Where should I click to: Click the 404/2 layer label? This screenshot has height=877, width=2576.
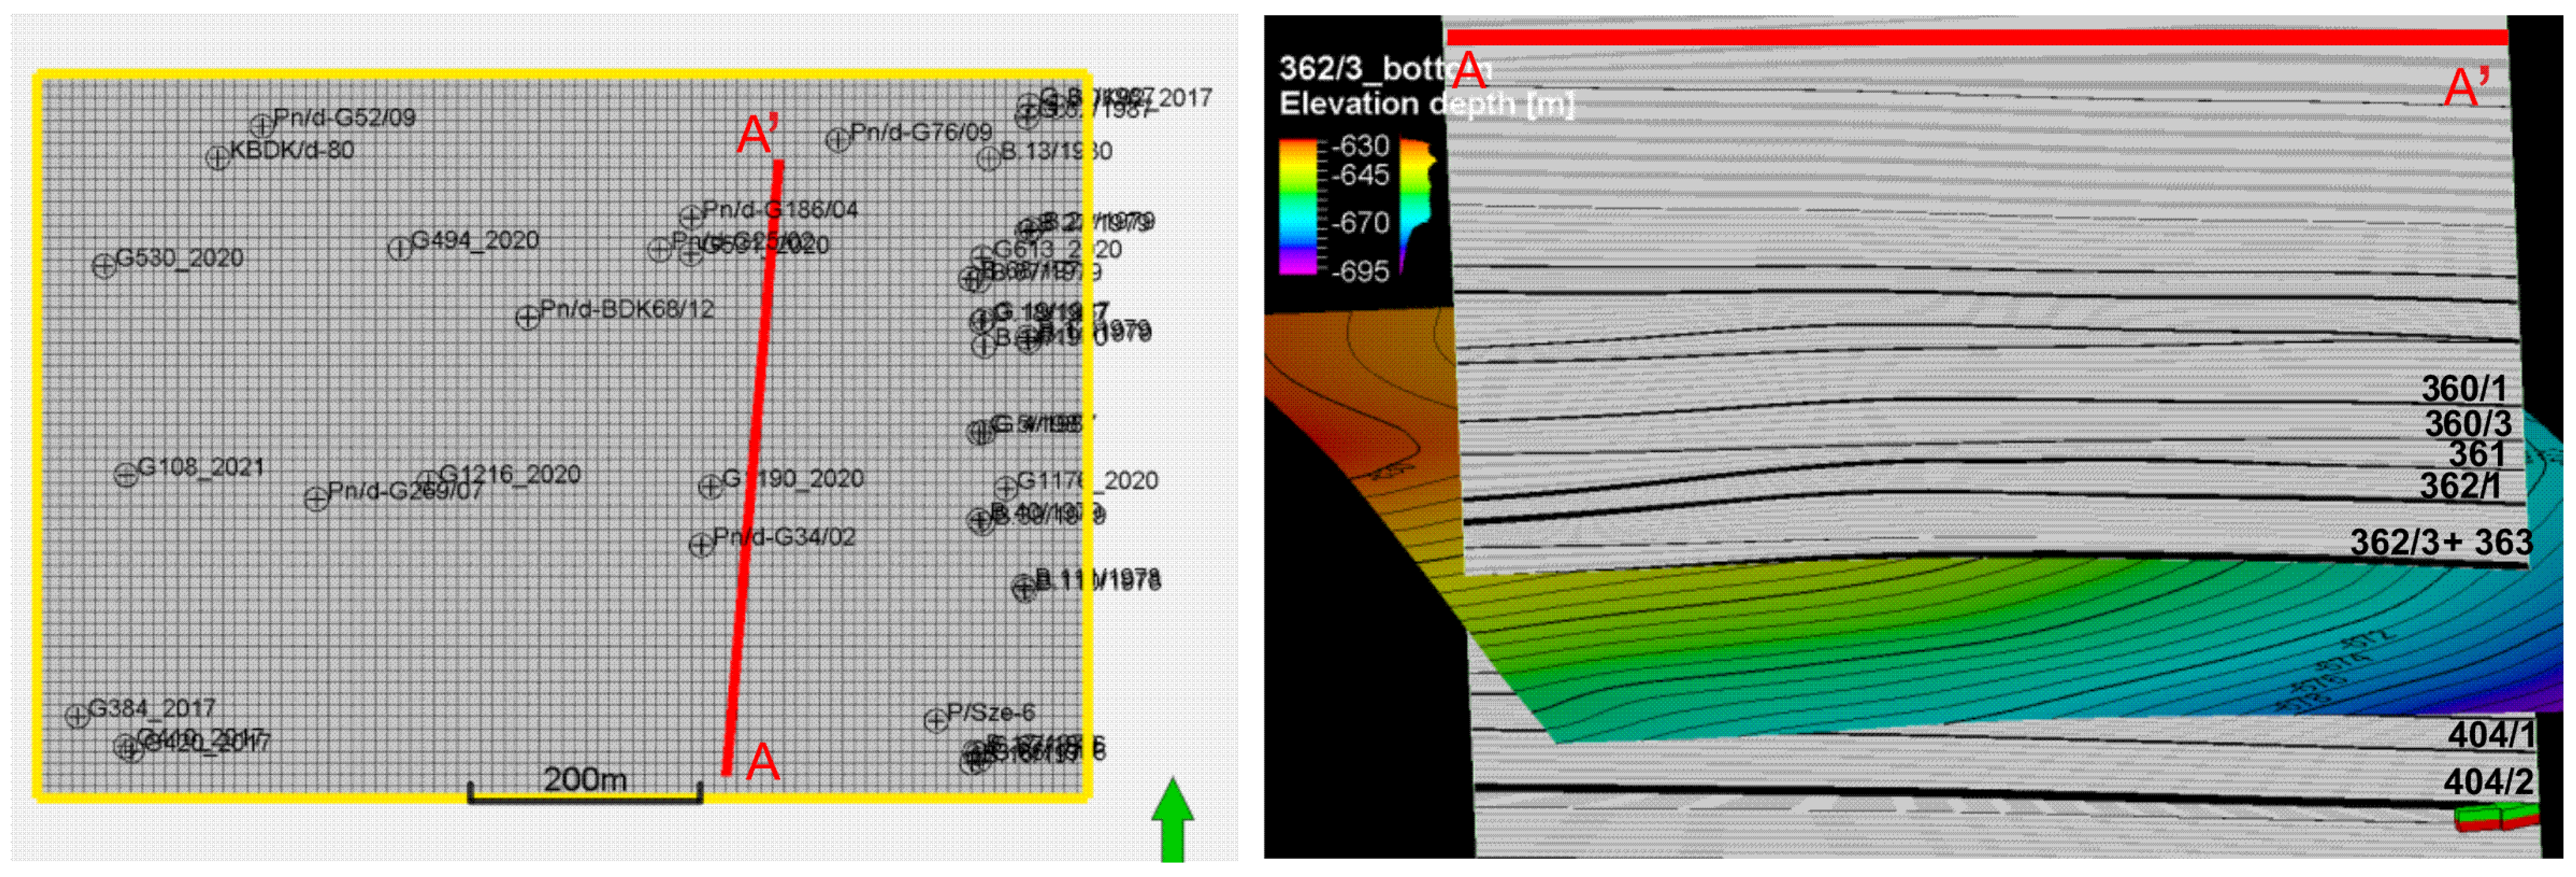pos(2488,781)
